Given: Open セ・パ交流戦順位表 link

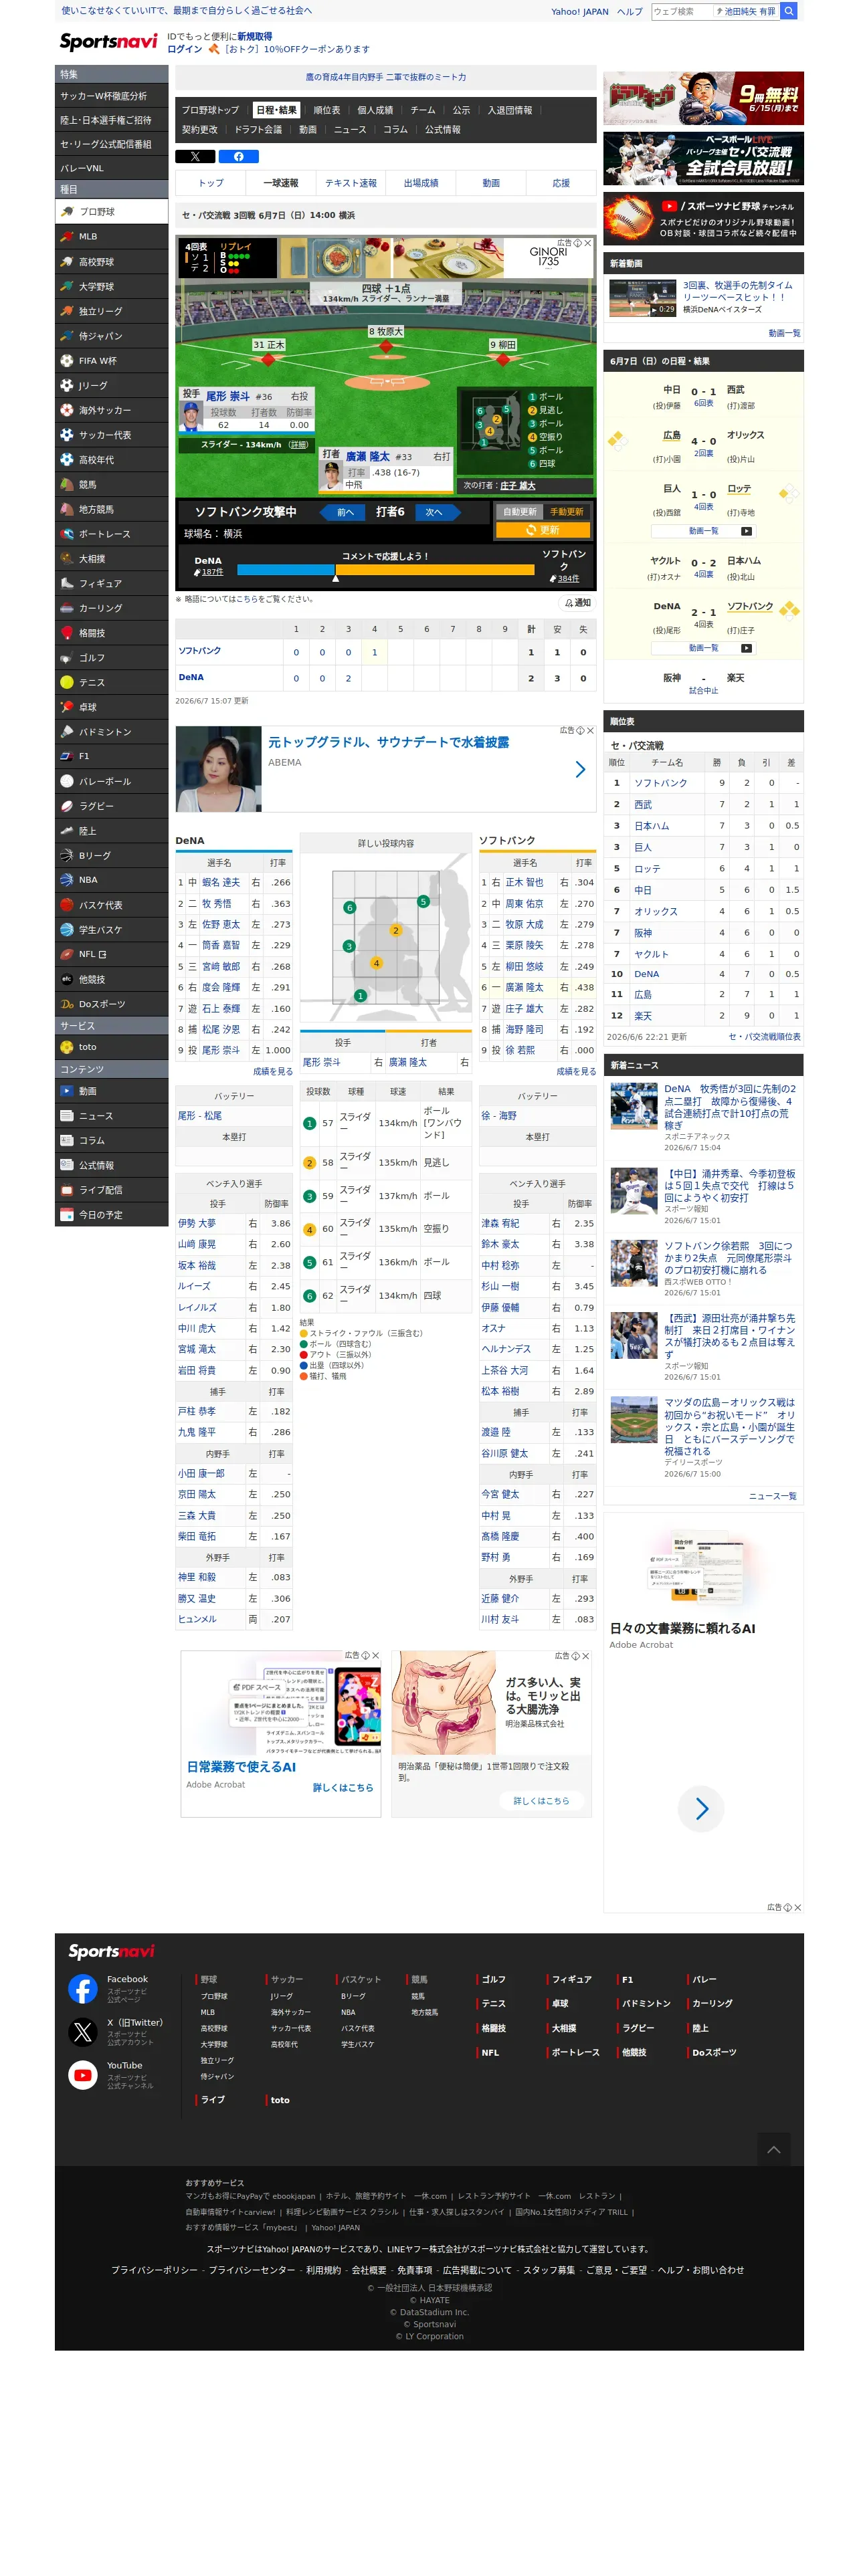Looking at the screenshot, I should [x=764, y=1037].
